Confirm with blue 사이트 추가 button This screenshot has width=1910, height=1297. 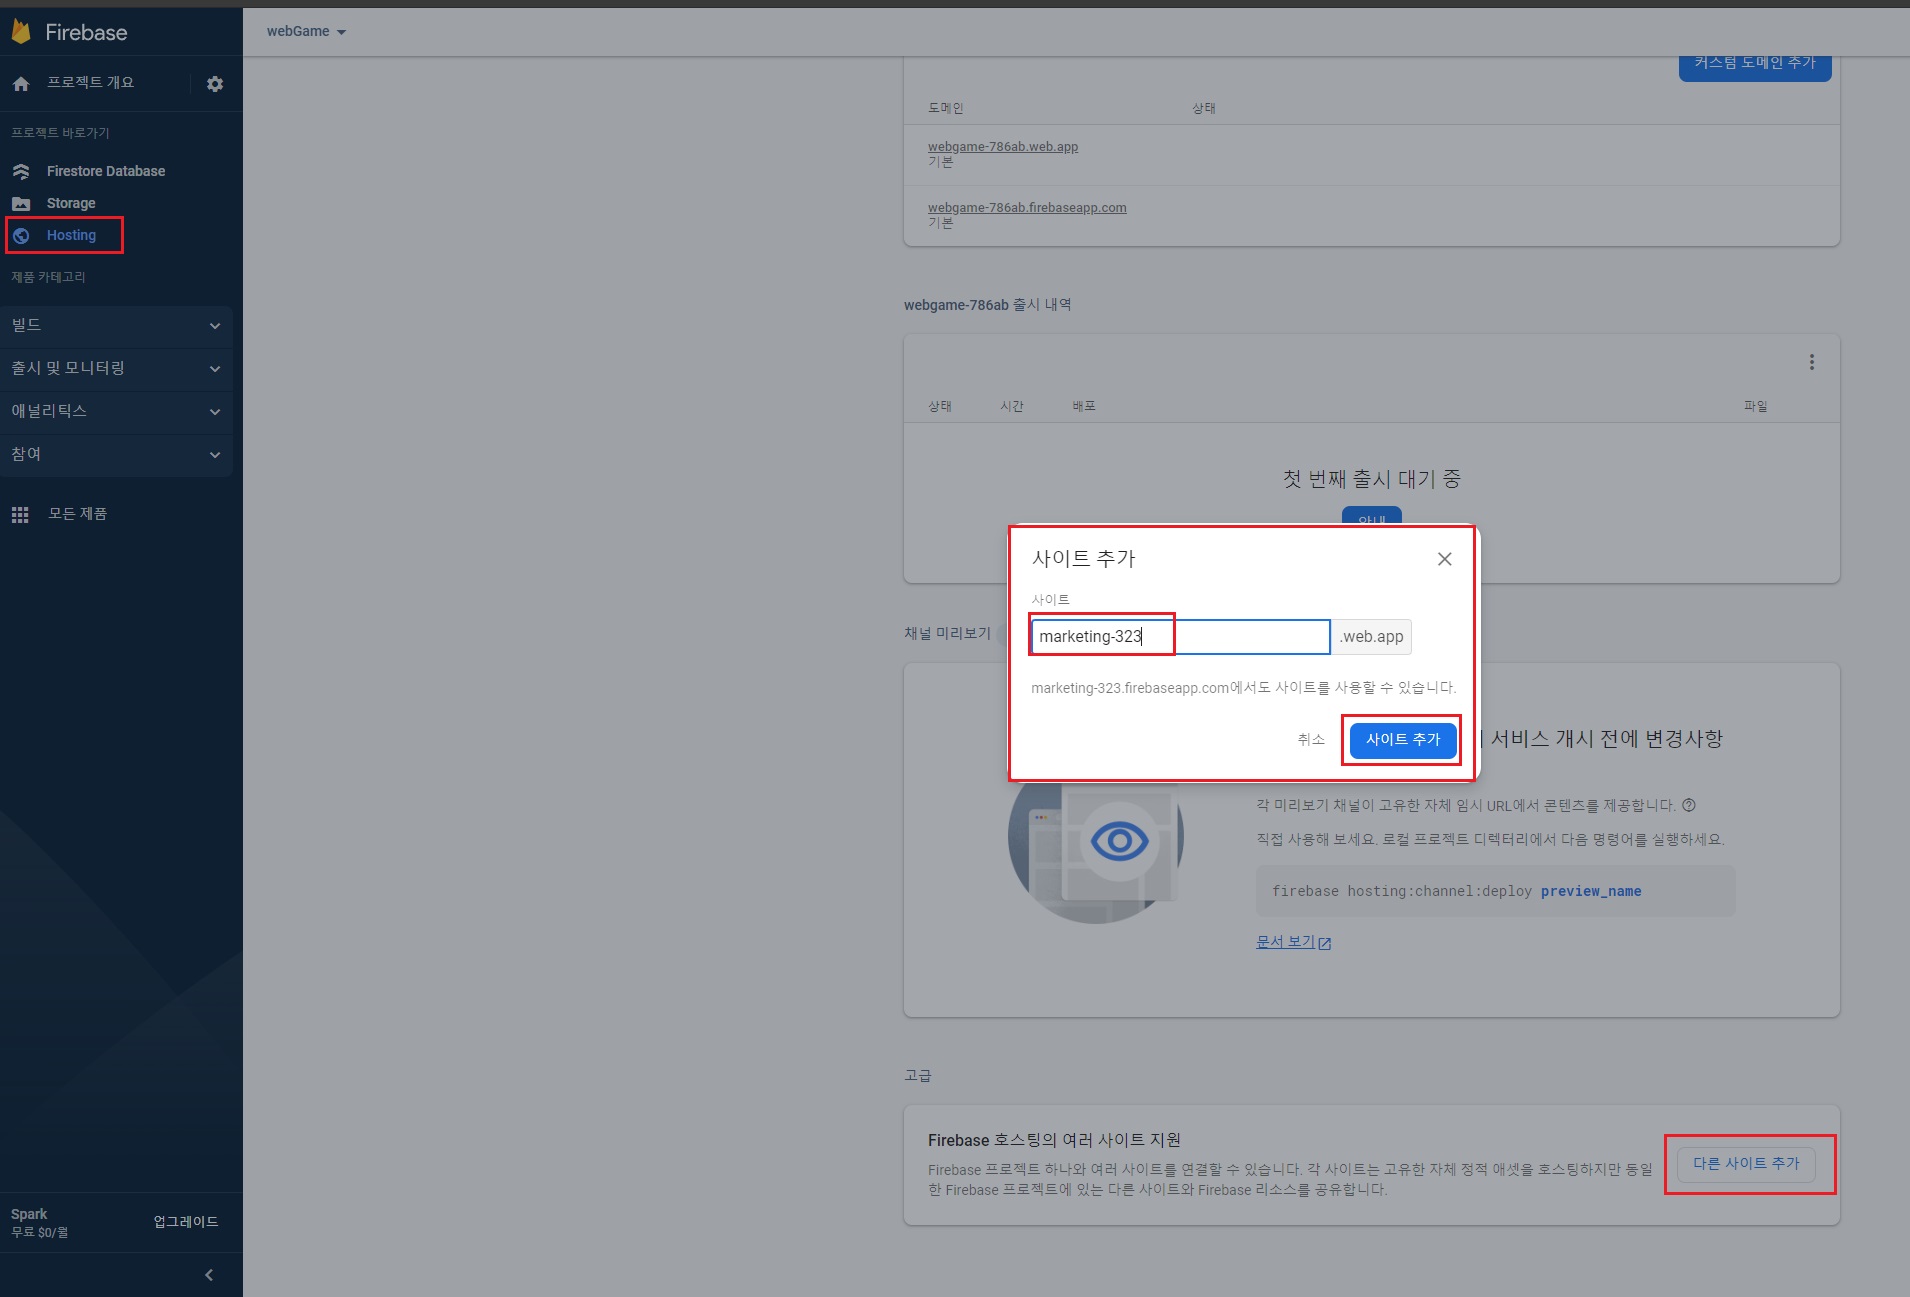pyautogui.click(x=1403, y=739)
